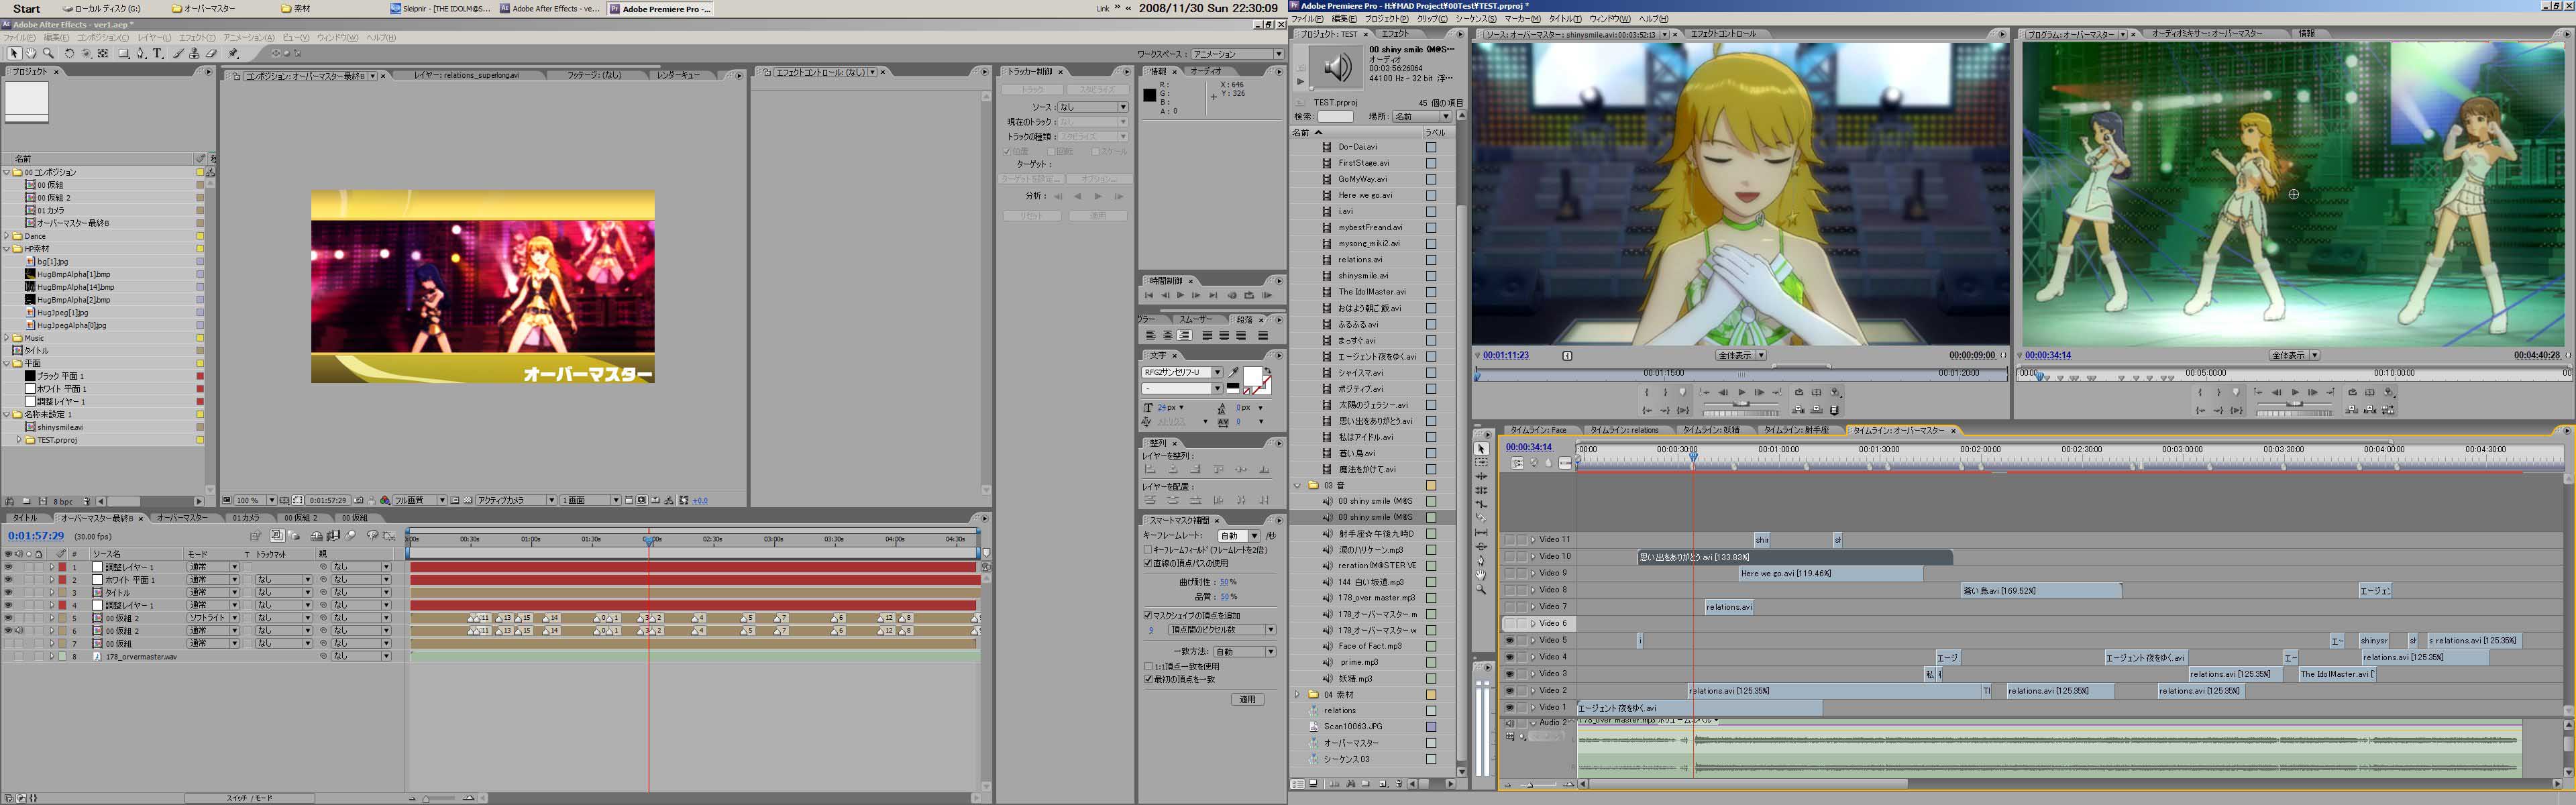Select the Pen tool
Image resolution: width=2576 pixels, height=805 pixels.
pyautogui.click(x=140, y=53)
